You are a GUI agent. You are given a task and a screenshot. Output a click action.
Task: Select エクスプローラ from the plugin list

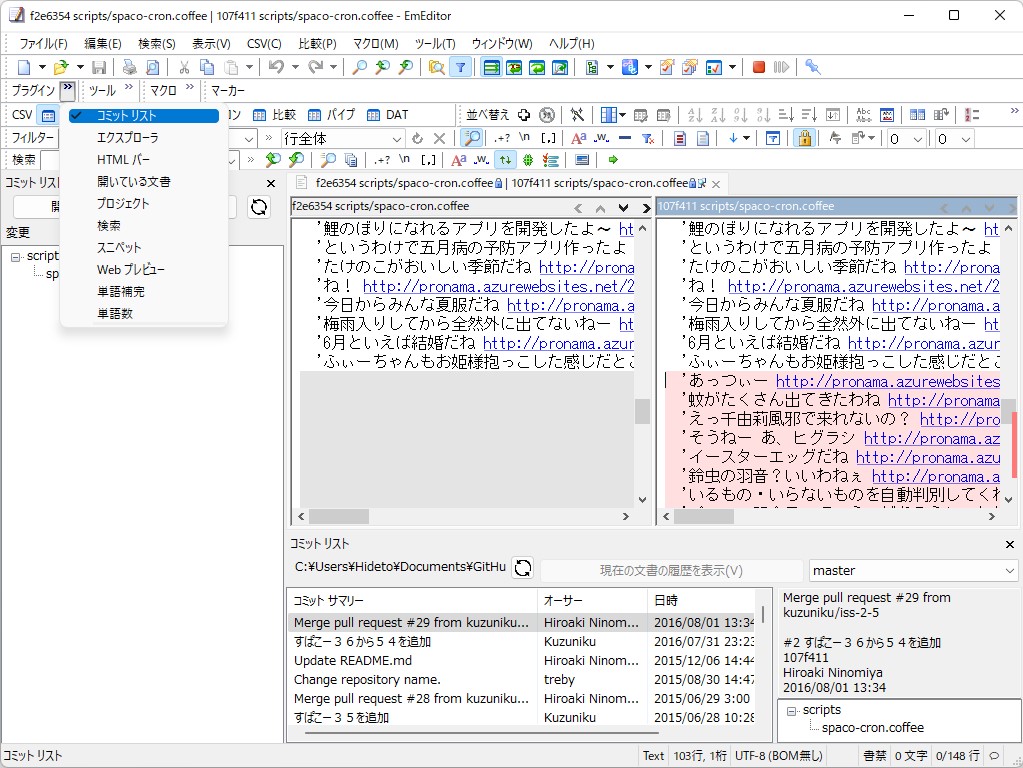pos(127,138)
